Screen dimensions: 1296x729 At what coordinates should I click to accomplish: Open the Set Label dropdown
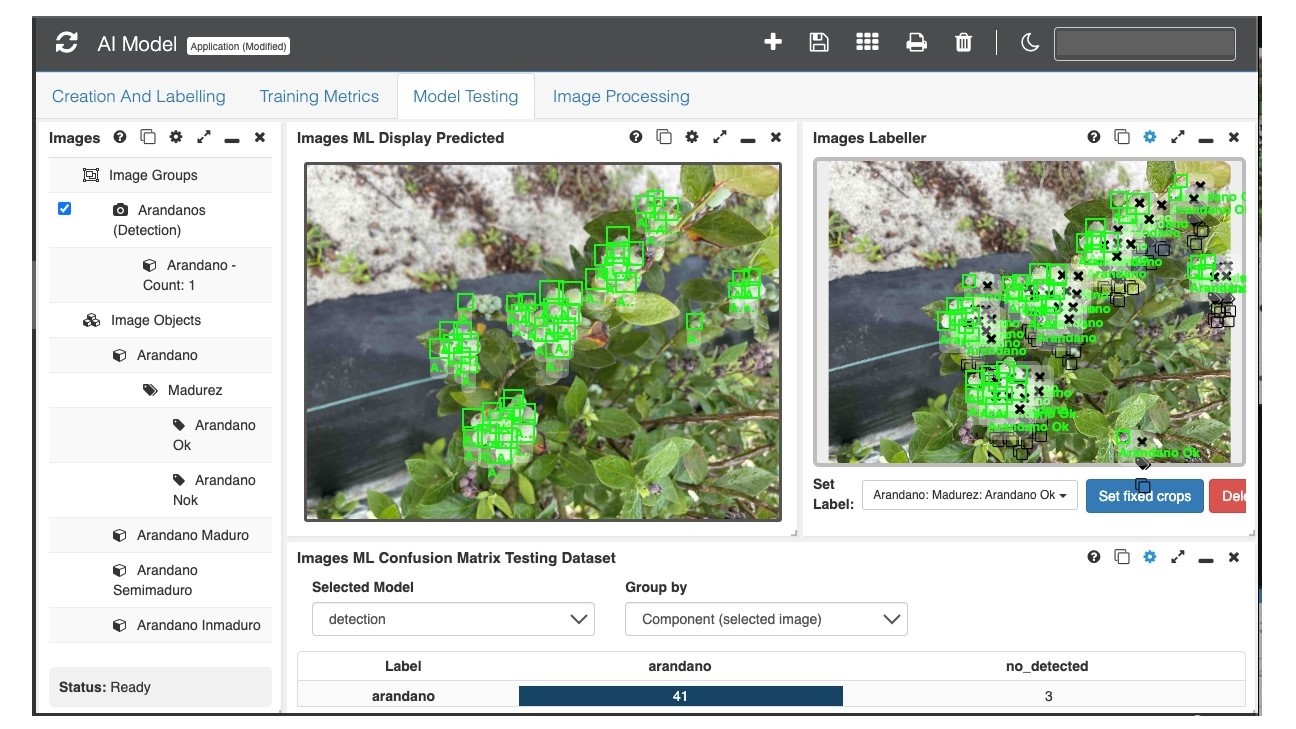coord(968,495)
